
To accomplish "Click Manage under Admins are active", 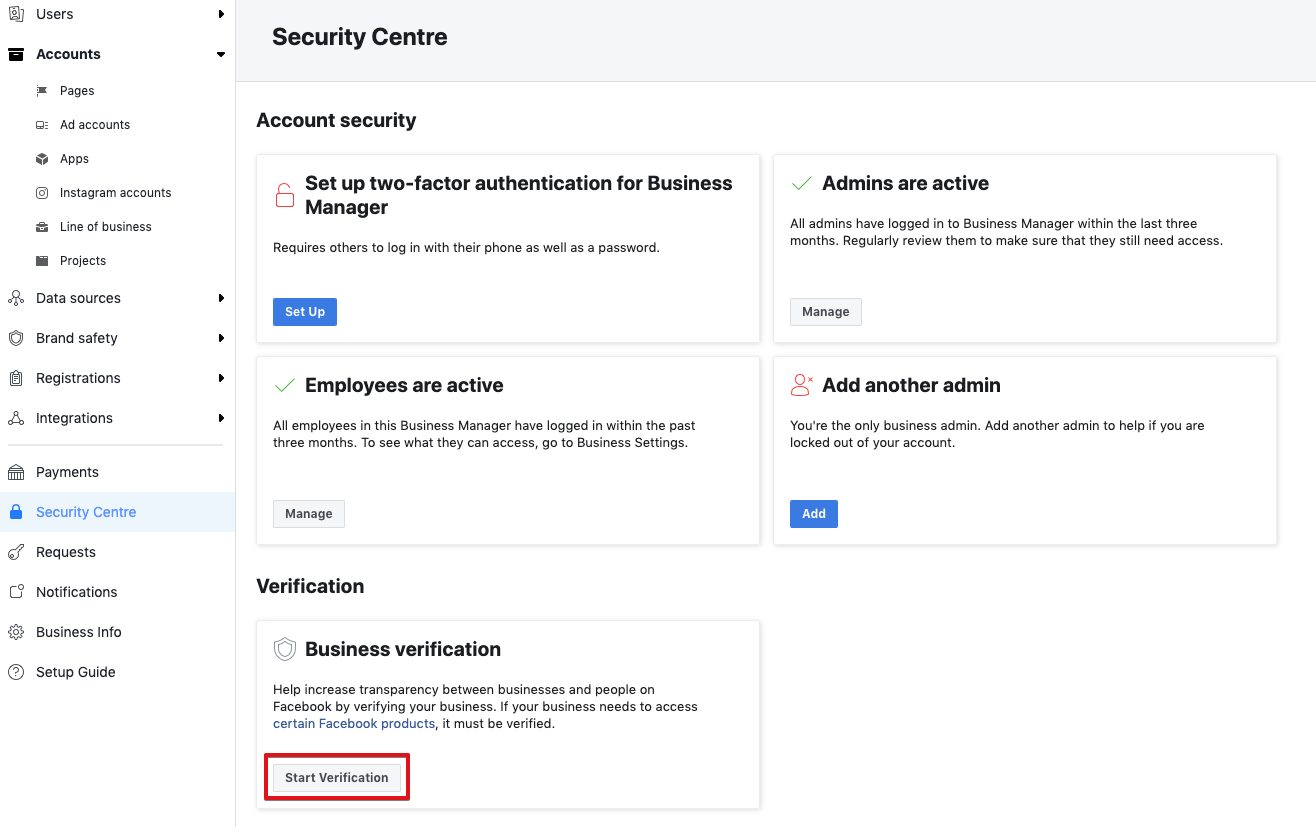I will click(826, 312).
